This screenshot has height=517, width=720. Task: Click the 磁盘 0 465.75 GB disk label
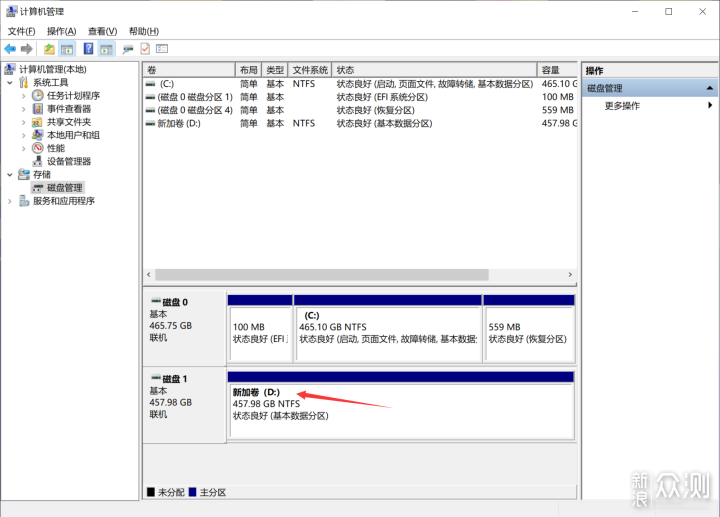(185, 327)
